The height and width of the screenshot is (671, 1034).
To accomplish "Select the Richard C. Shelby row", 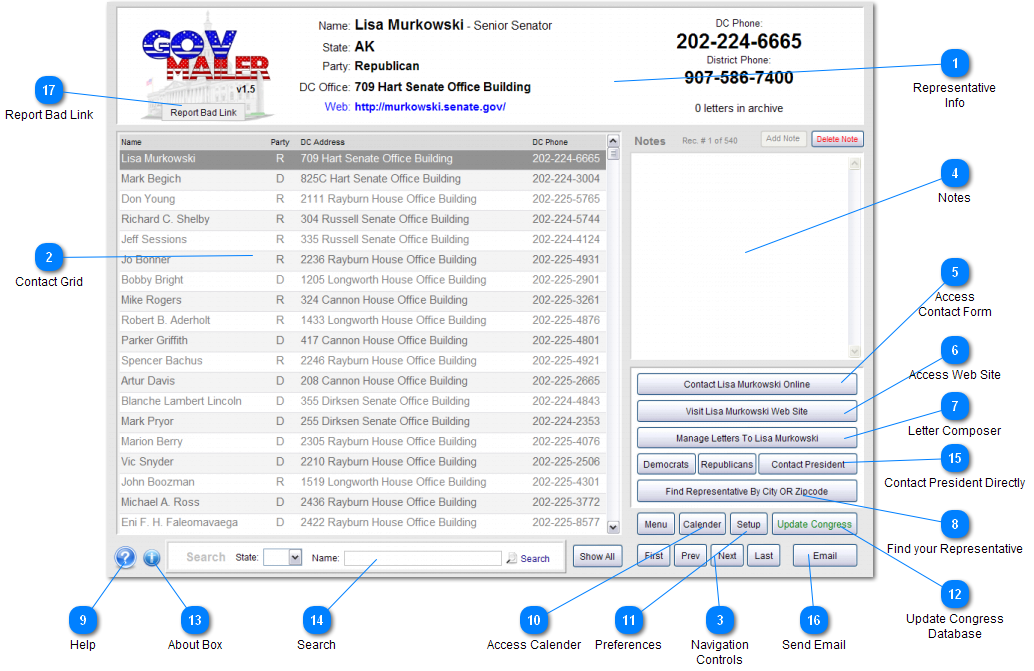I will (x=362, y=219).
